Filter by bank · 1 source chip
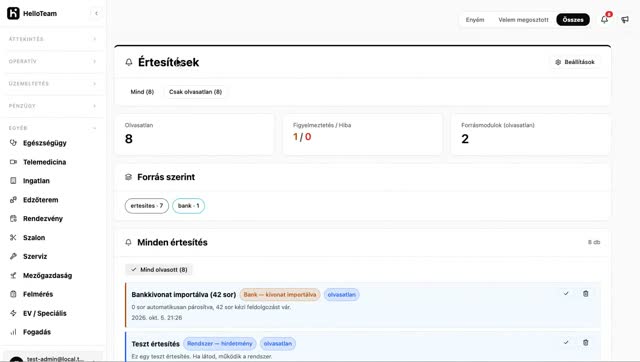 (189, 206)
